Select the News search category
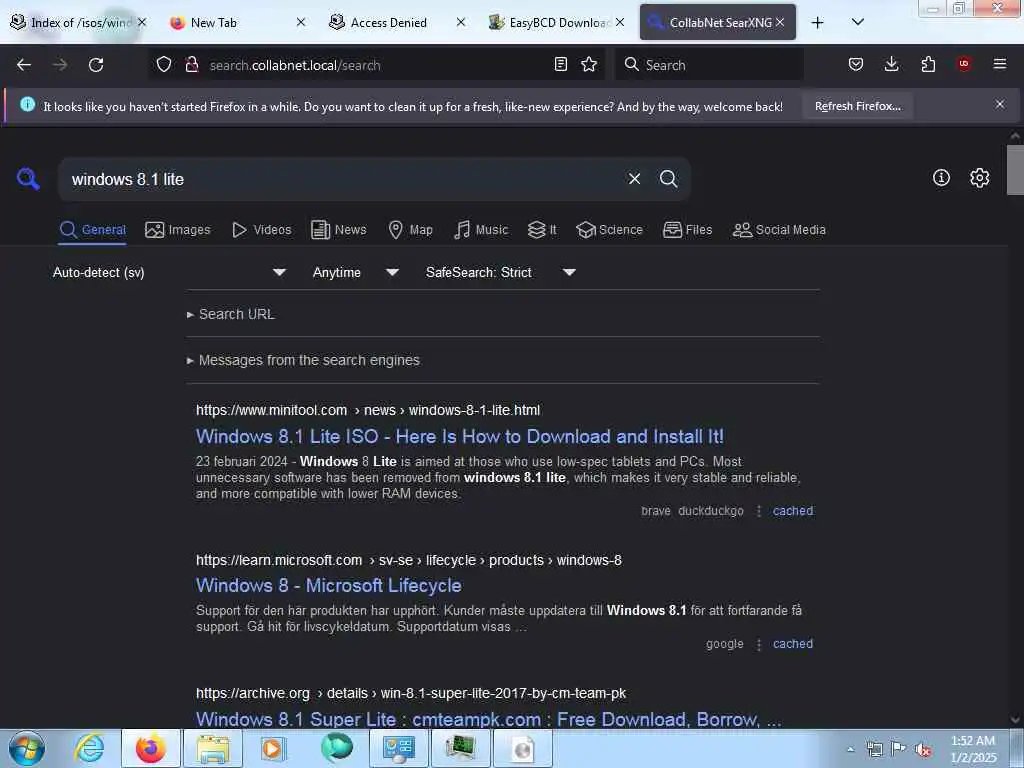 pos(338,230)
